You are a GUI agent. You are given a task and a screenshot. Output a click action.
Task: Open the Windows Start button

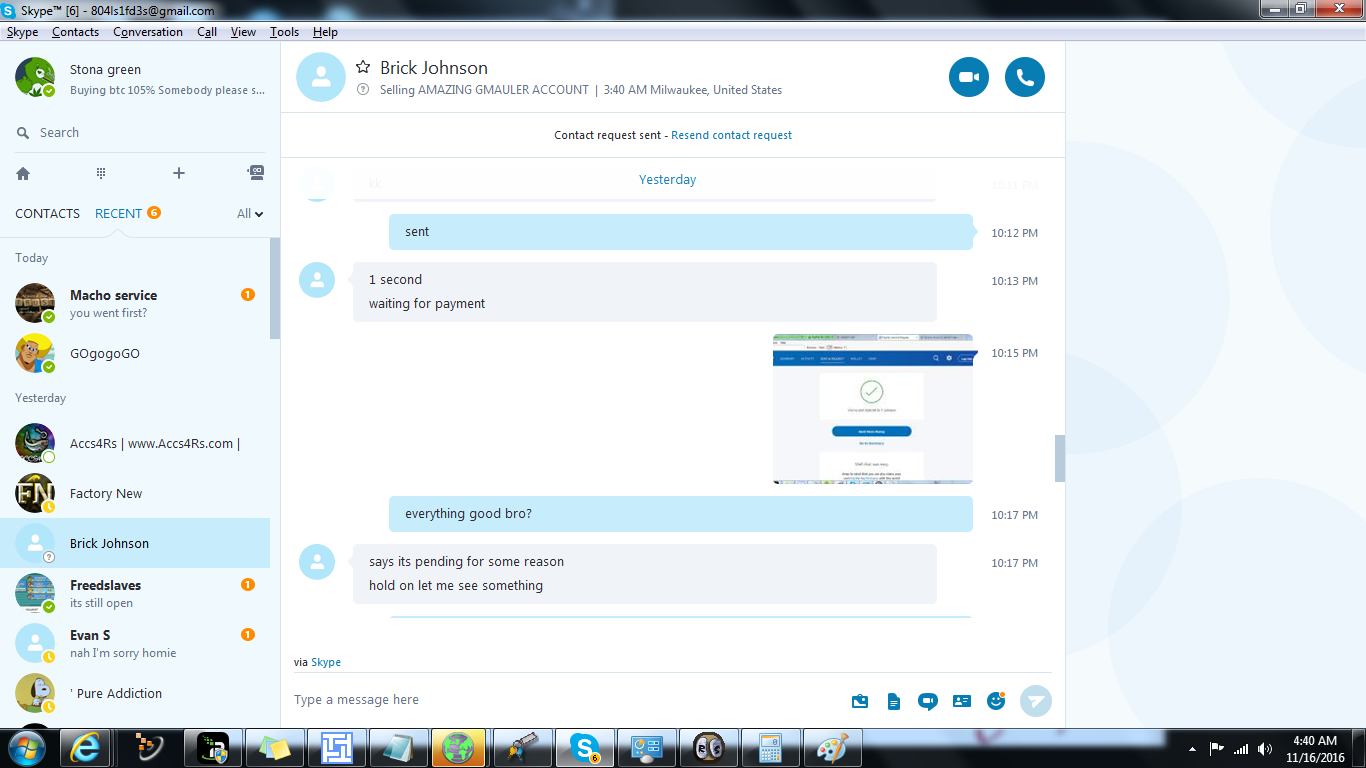(x=24, y=748)
